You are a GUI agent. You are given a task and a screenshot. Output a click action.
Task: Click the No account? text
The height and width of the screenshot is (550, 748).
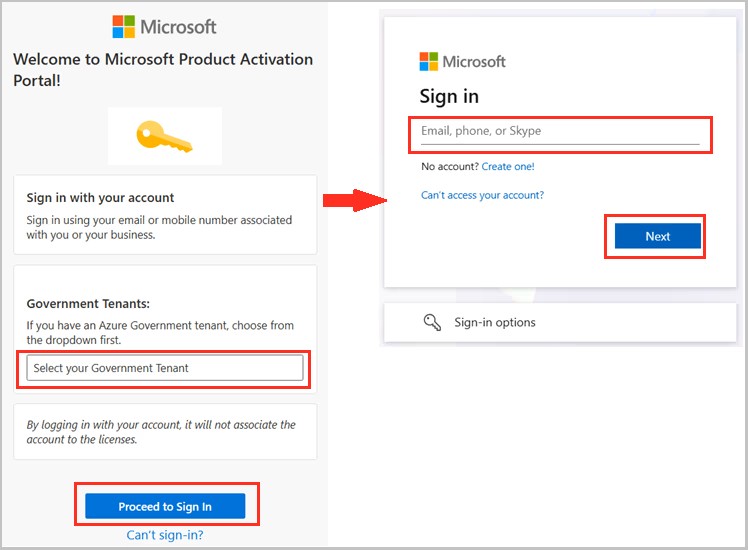pos(449,167)
